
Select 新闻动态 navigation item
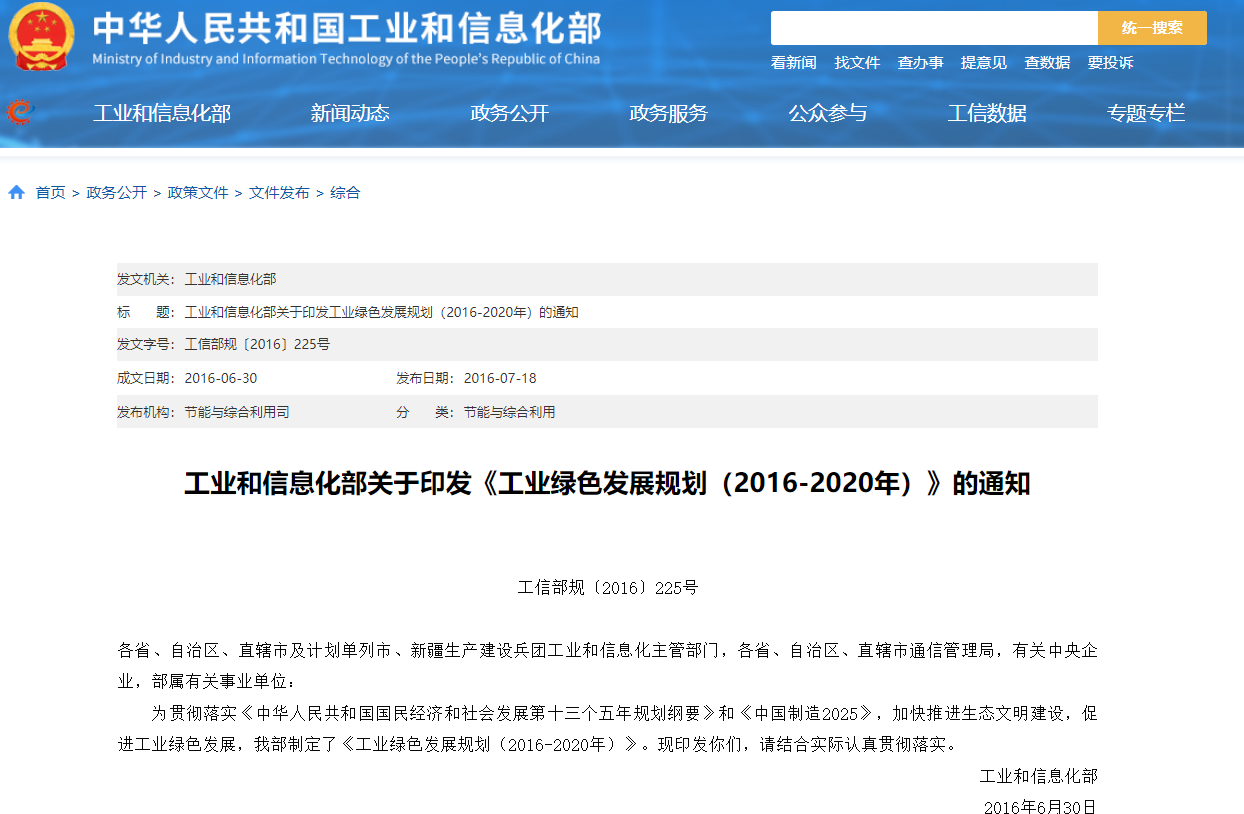click(x=350, y=113)
